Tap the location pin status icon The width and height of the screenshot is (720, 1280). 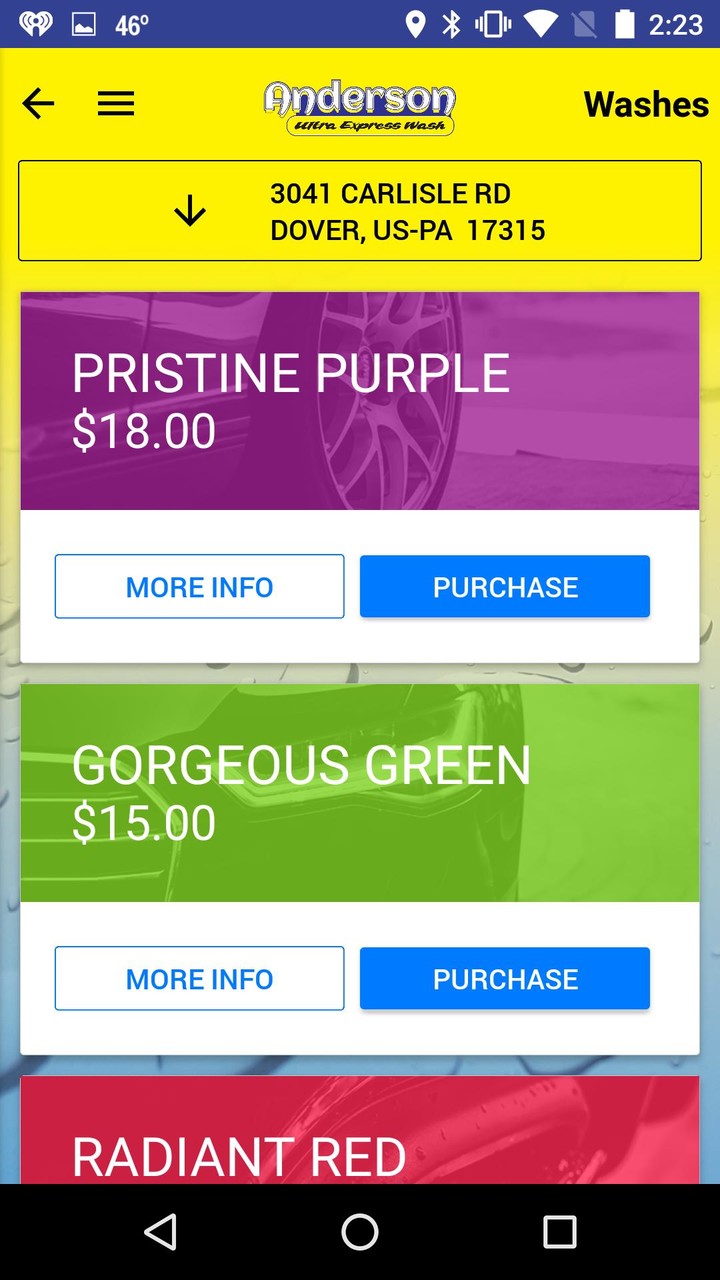415,24
